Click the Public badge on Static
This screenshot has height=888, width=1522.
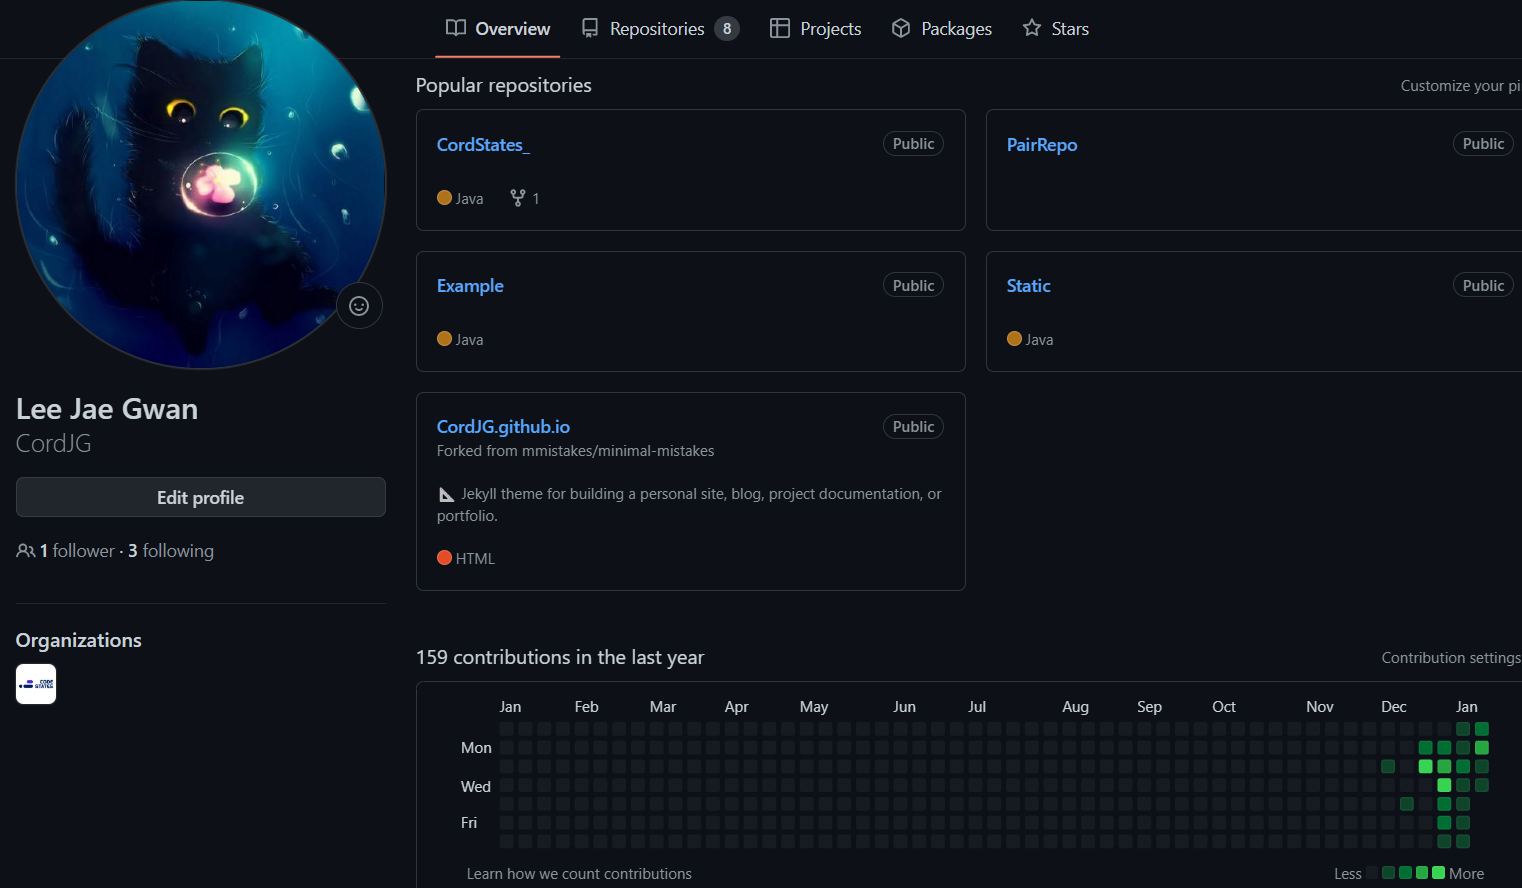click(1483, 286)
